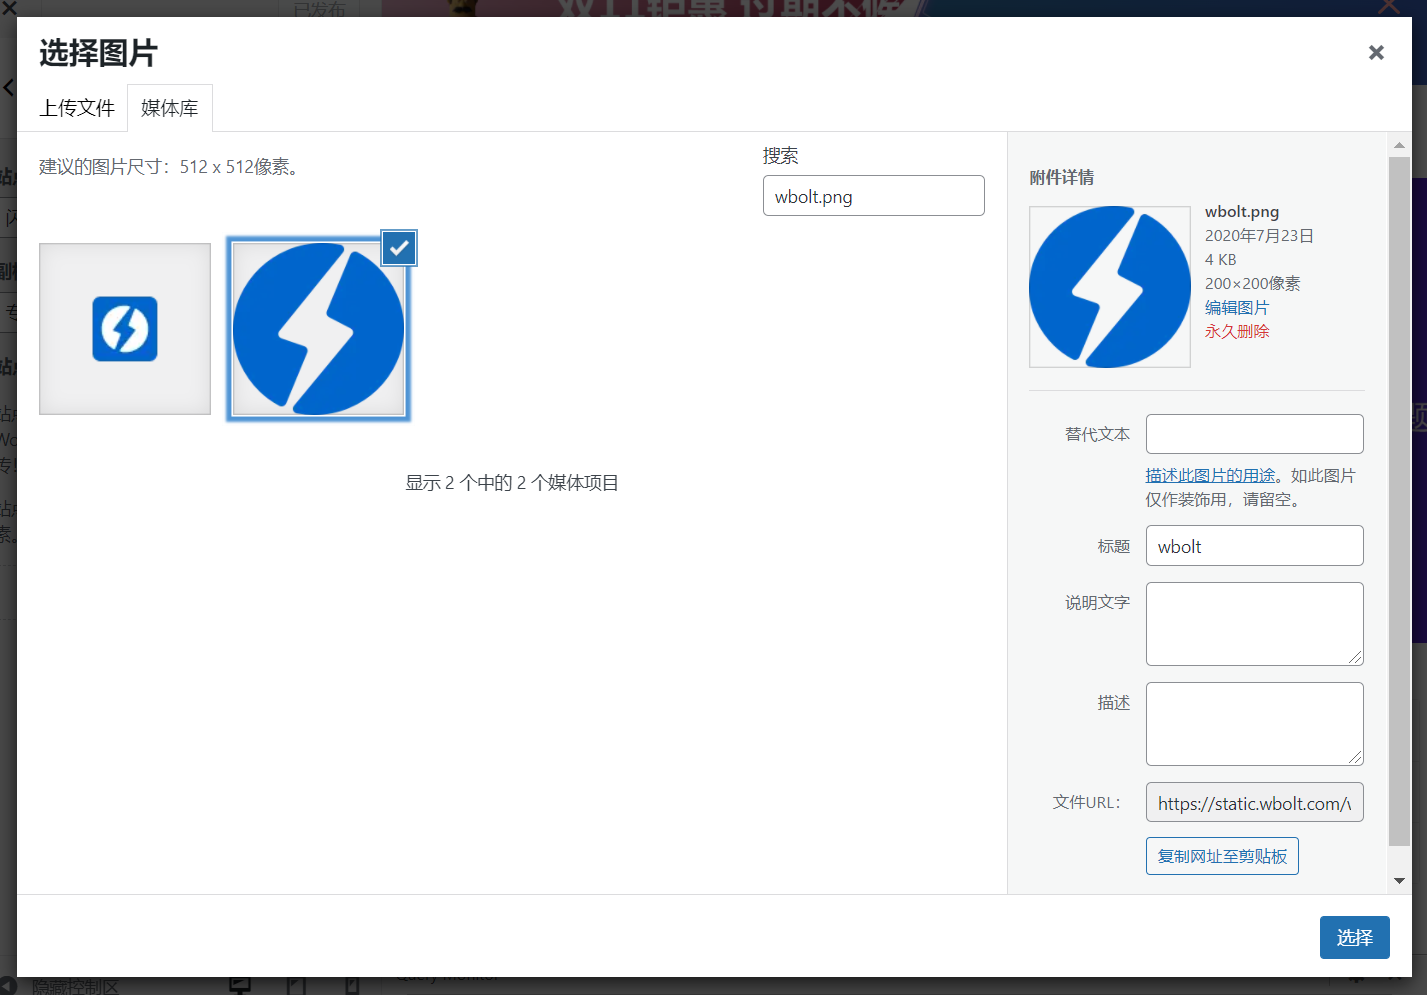This screenshot has height=995, width=1427.
Task: Click the scrollbar down arrow in details panel
Action: (x=1399, y=881)
